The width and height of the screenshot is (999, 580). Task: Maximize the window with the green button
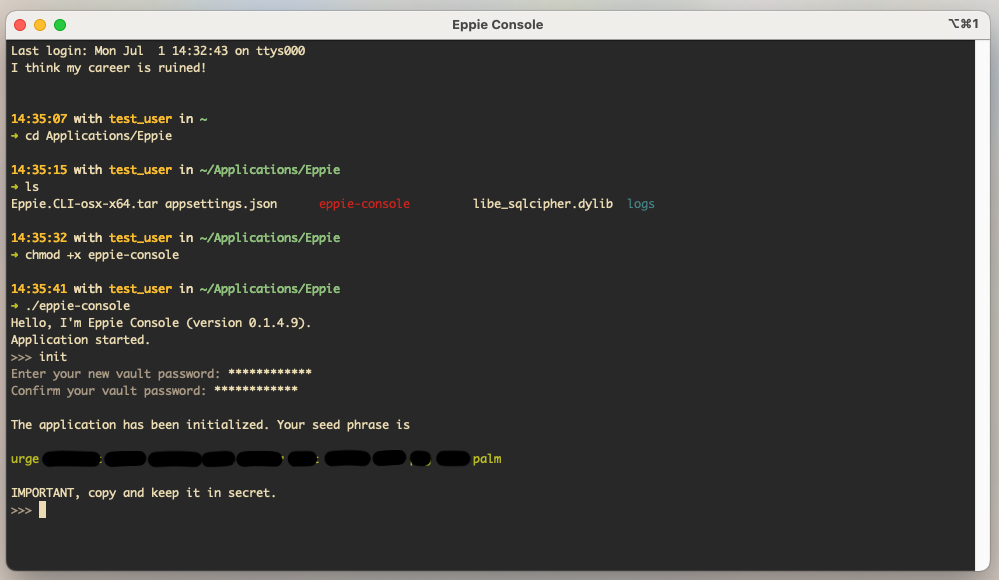[x=60, y=25]
